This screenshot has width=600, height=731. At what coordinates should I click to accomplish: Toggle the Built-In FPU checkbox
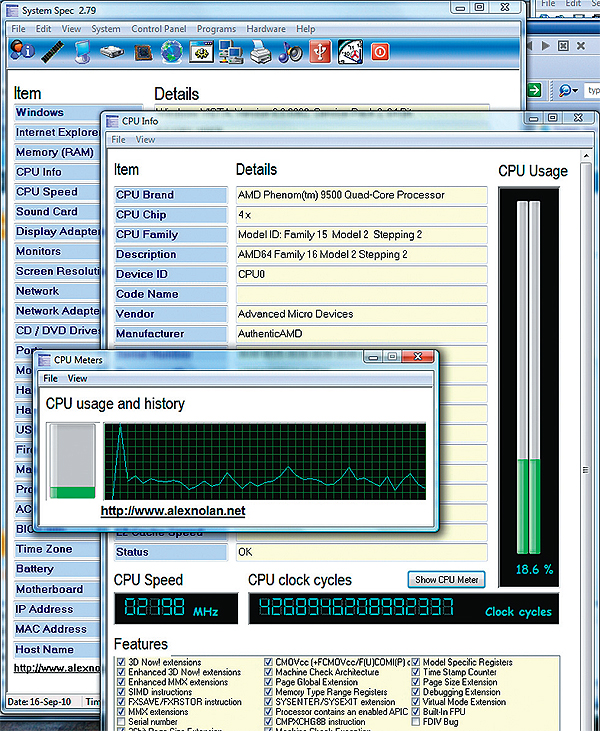click(x=415, y=712)
